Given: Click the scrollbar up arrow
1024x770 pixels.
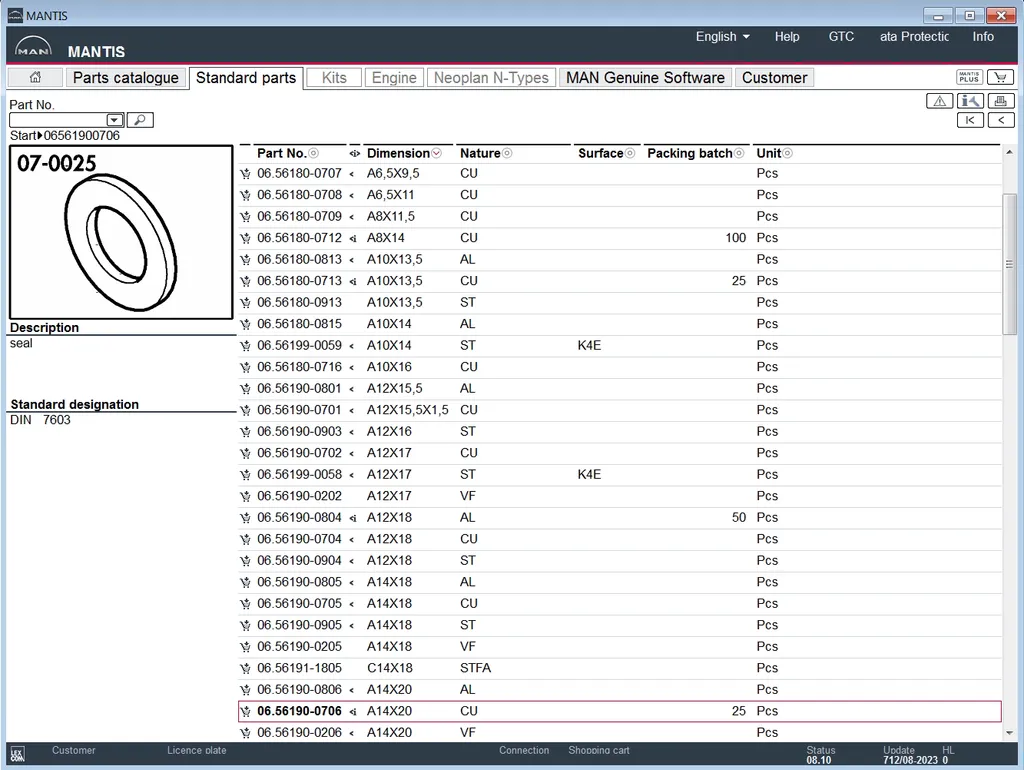Looking at the screenshot, I should 1009,152.
